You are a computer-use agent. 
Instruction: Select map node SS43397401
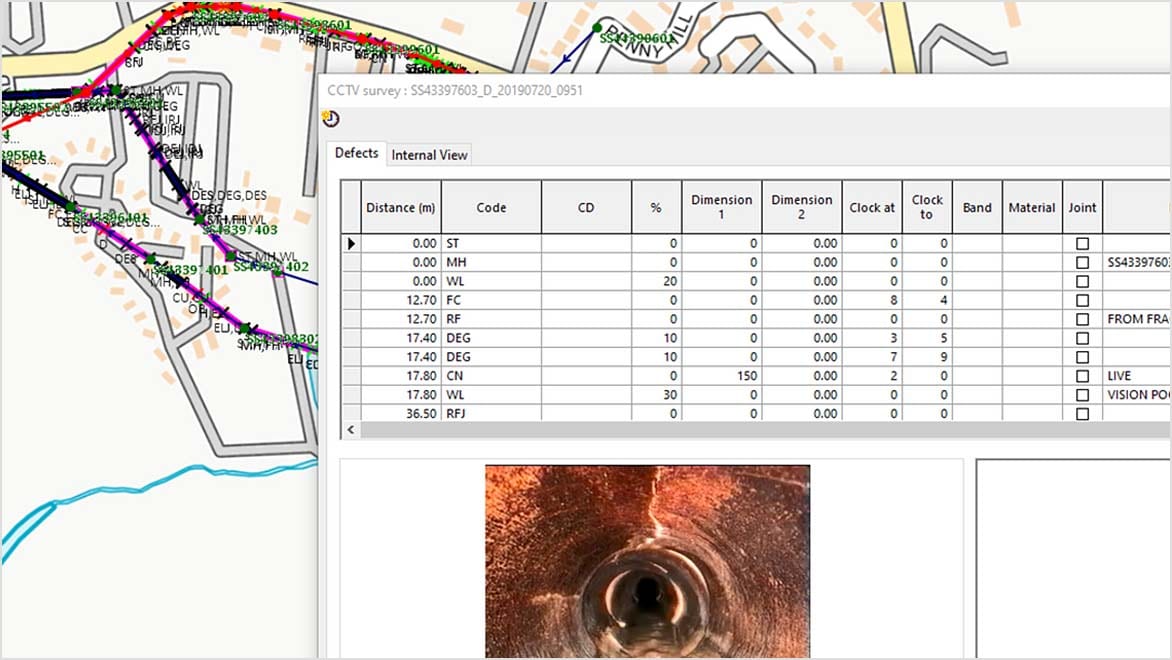tap(150, 259)
